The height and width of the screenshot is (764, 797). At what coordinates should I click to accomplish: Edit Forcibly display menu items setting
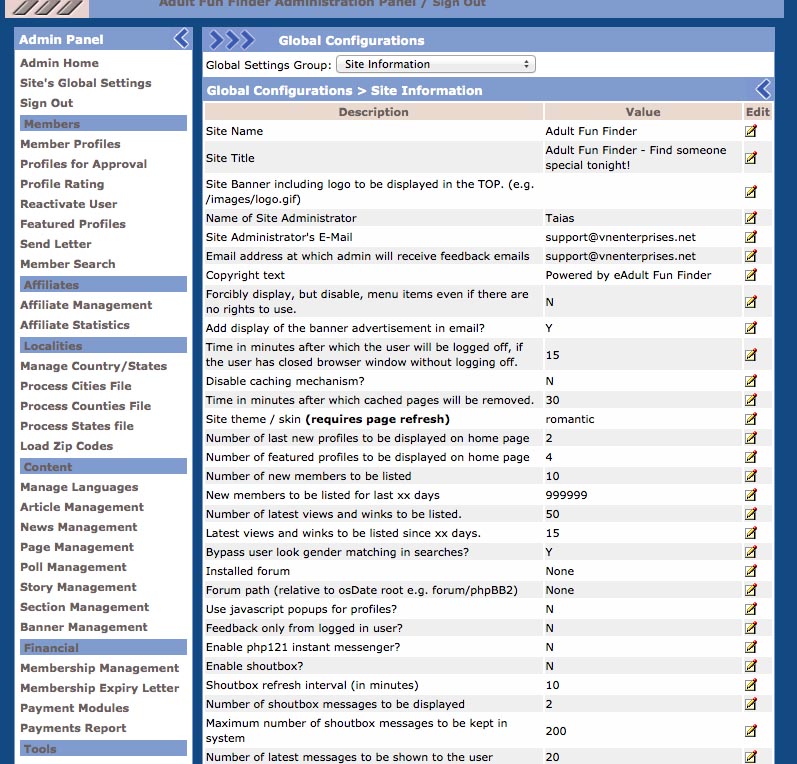click(x=751, y=302)
